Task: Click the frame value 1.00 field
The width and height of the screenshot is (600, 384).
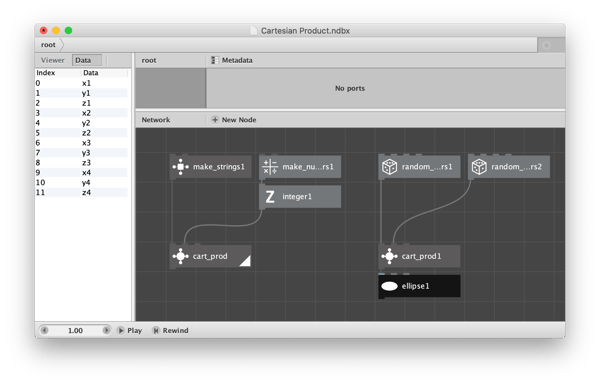Action: (x=75, y=330)
